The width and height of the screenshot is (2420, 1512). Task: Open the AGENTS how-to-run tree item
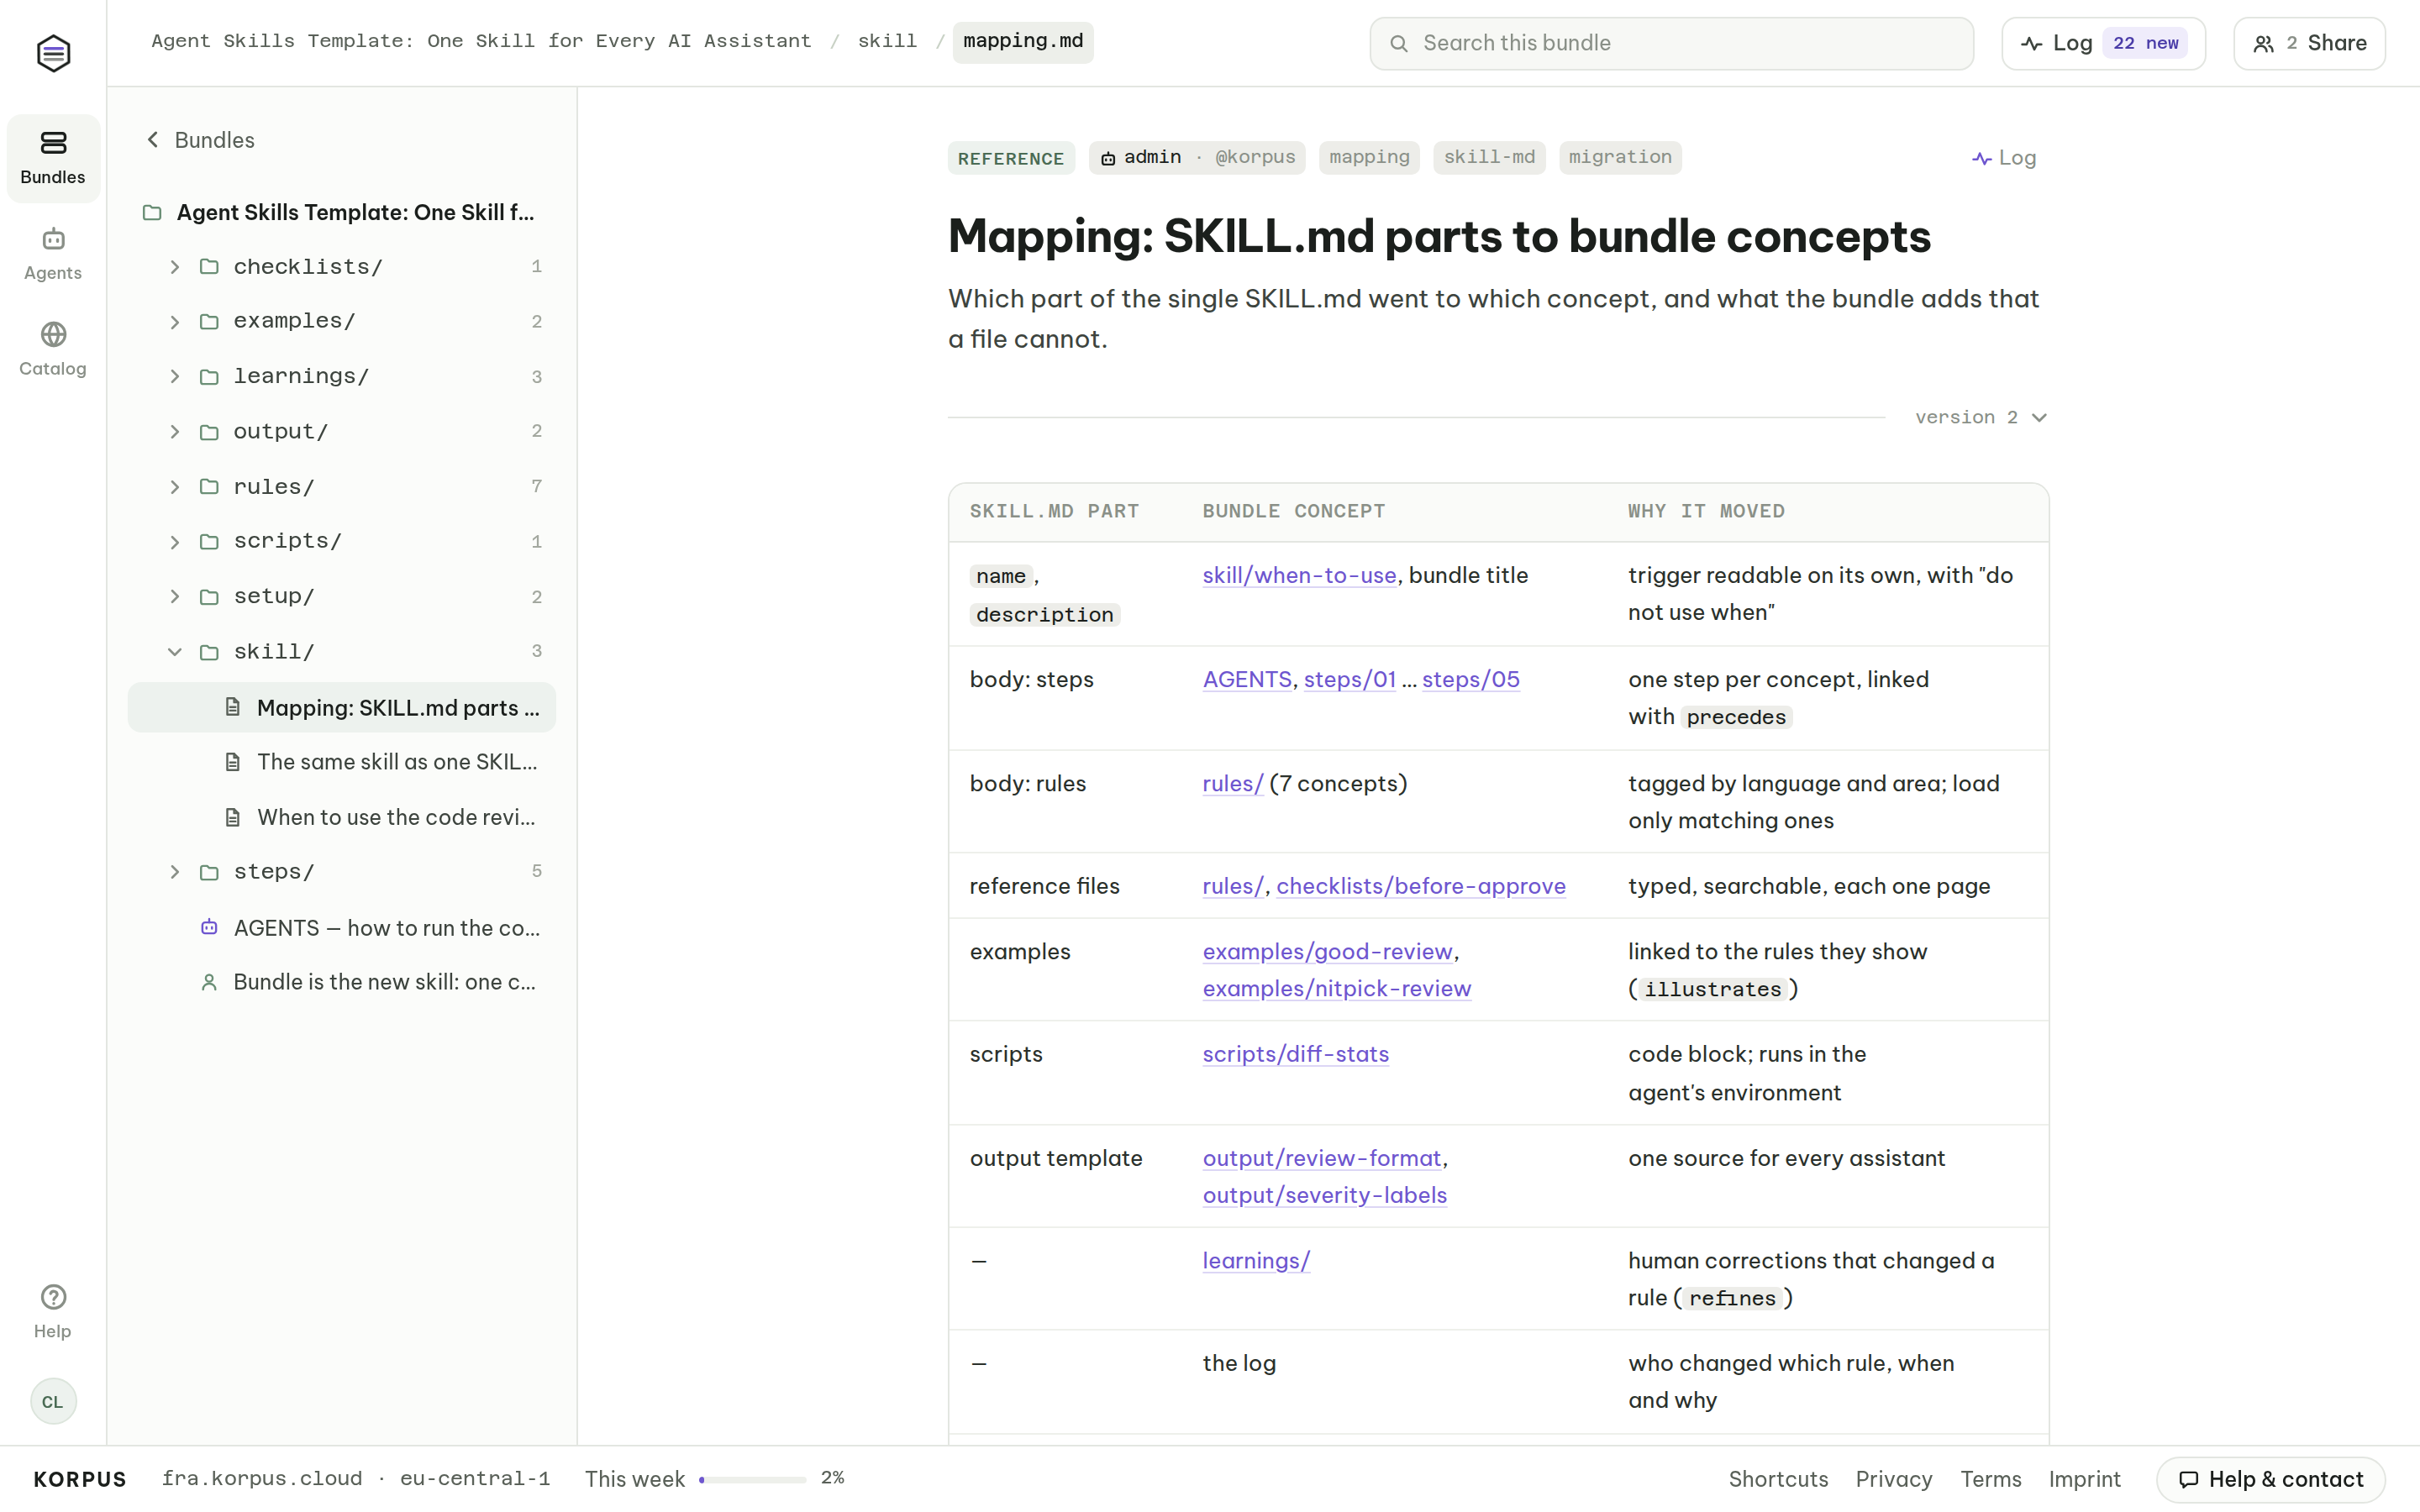click(342, 927)
